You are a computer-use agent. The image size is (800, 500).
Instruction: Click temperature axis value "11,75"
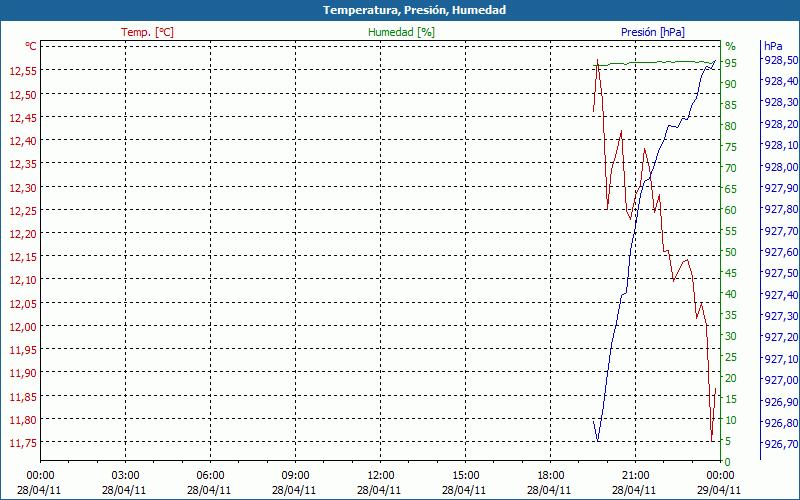tap(23, 443)
